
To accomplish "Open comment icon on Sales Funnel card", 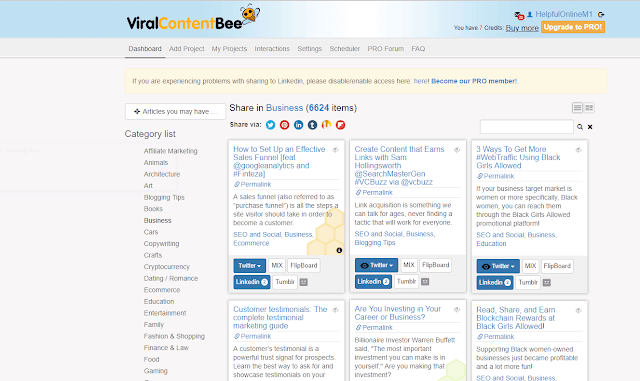I will click(304, 282).
